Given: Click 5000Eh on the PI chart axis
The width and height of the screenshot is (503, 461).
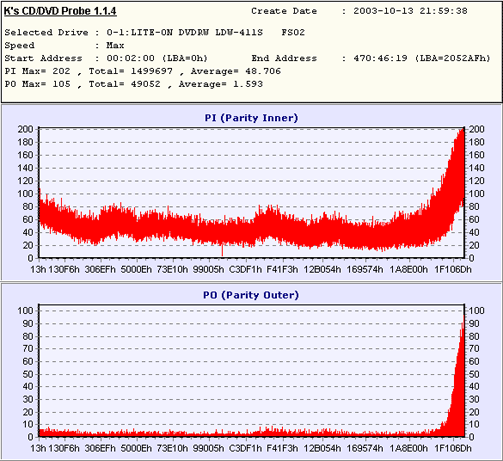Looking at the screenshot, I should [136, 270].
